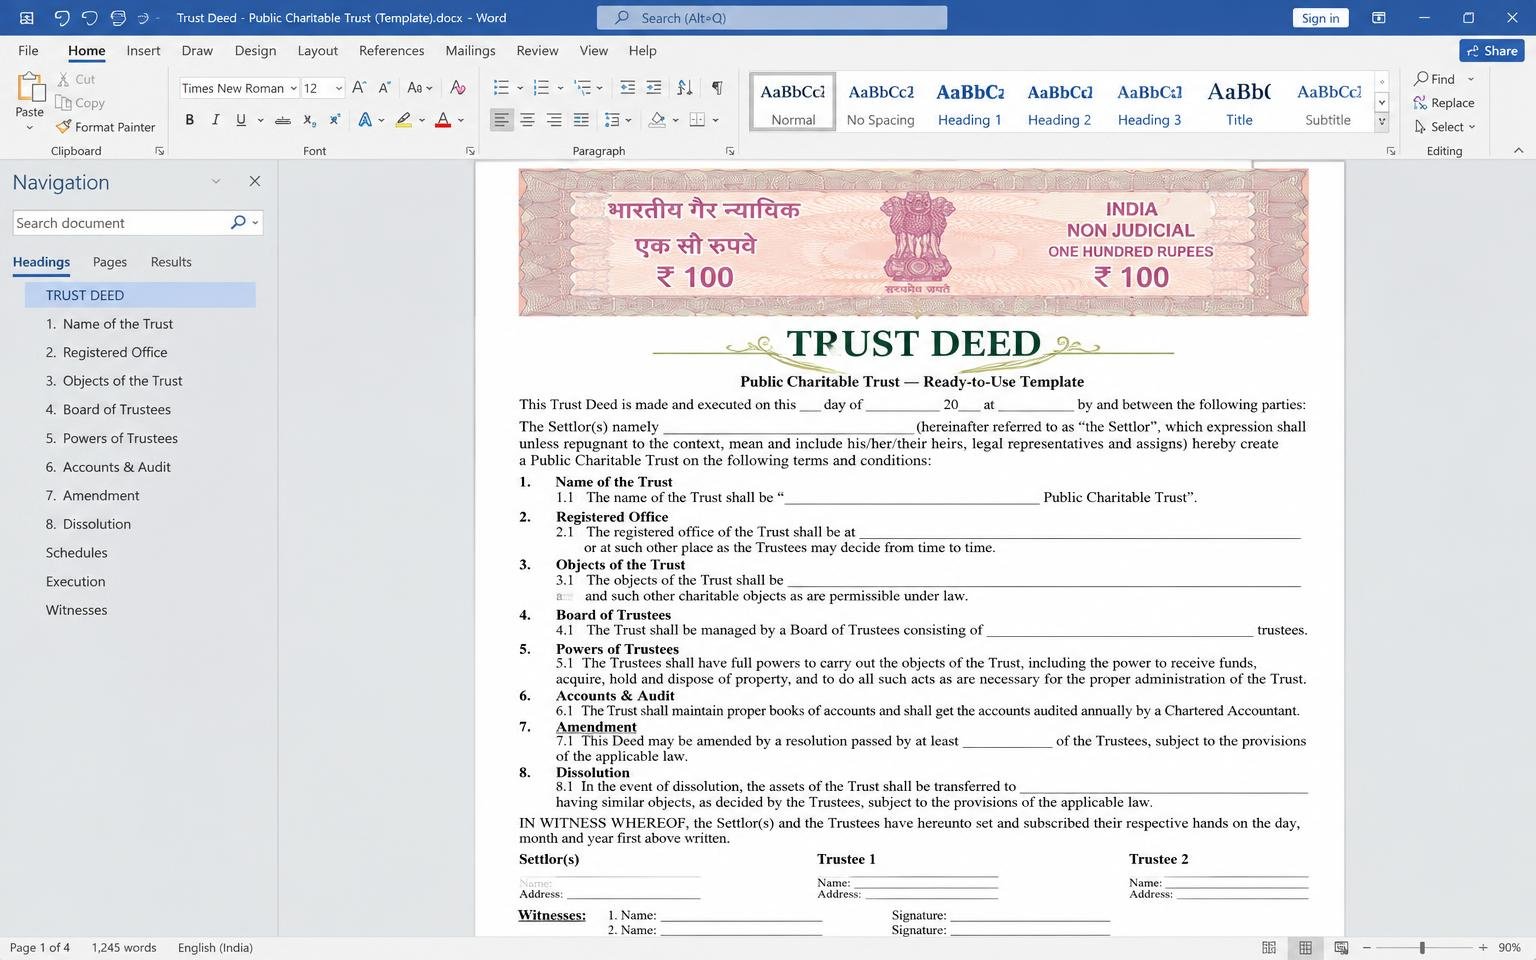Click Replace in Editing group
The image size is (1536, 960).
(1444, 103)
